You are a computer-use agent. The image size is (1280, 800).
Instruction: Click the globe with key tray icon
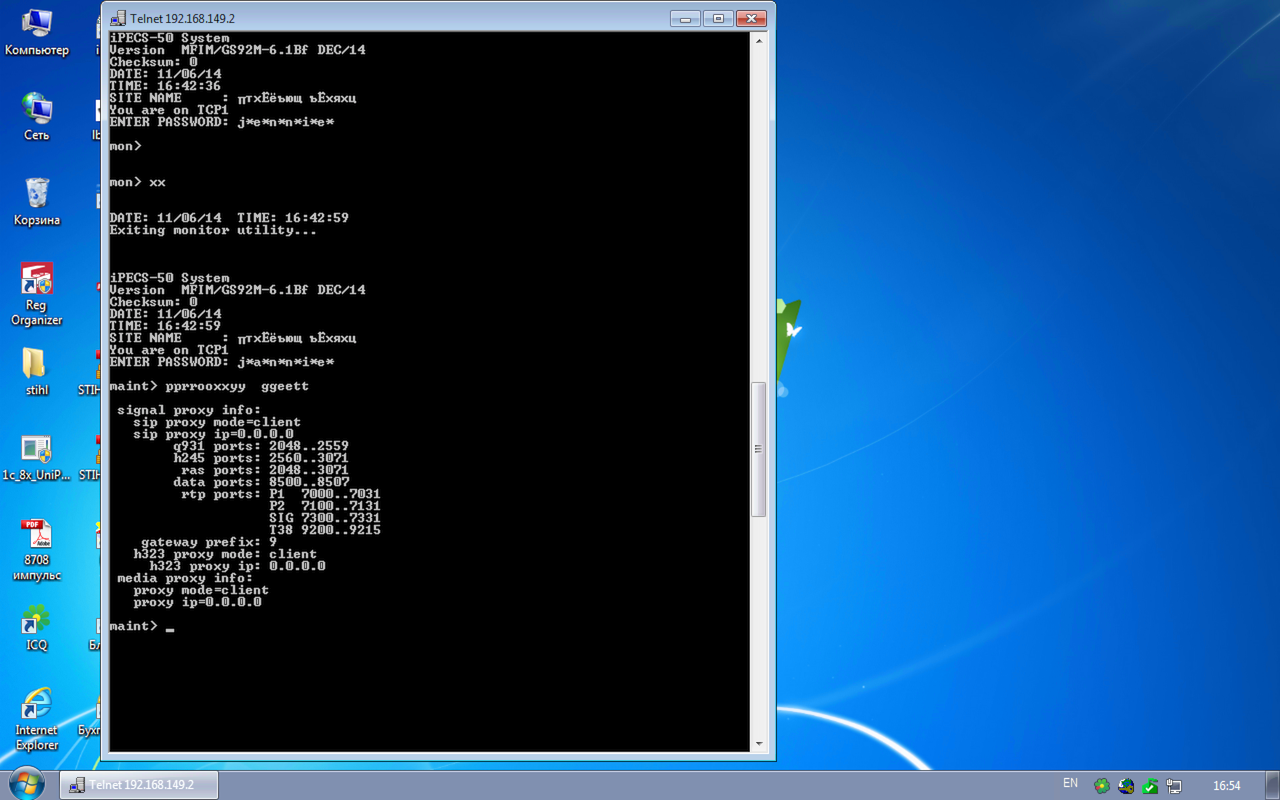point(1126,786)
